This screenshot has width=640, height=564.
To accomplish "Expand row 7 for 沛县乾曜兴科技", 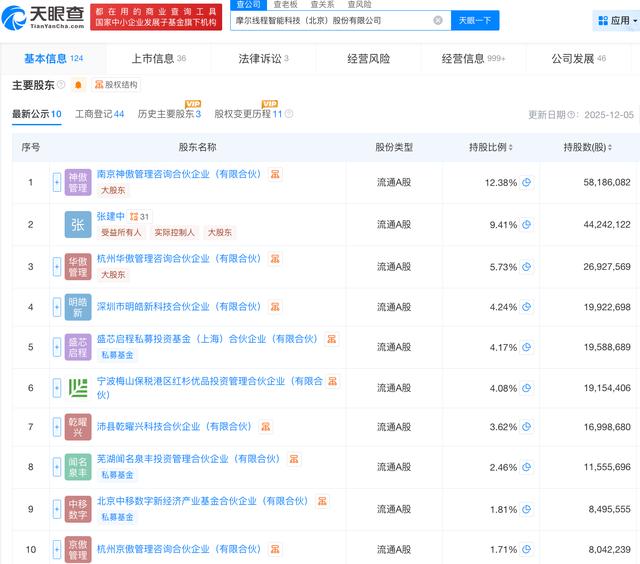I will click(x=57, y=427).
